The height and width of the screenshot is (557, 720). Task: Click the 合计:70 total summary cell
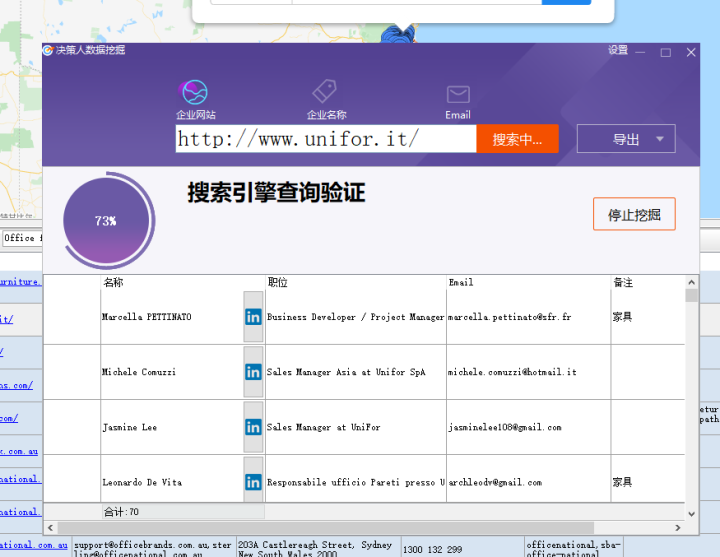183,512
